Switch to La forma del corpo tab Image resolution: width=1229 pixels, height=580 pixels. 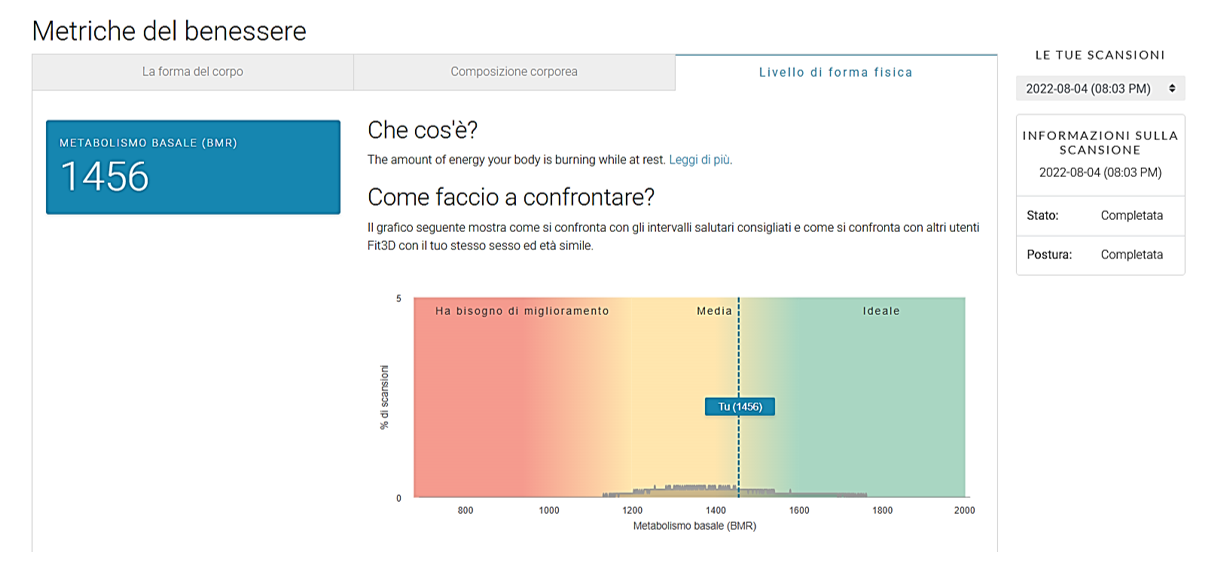tap(192, 72)
